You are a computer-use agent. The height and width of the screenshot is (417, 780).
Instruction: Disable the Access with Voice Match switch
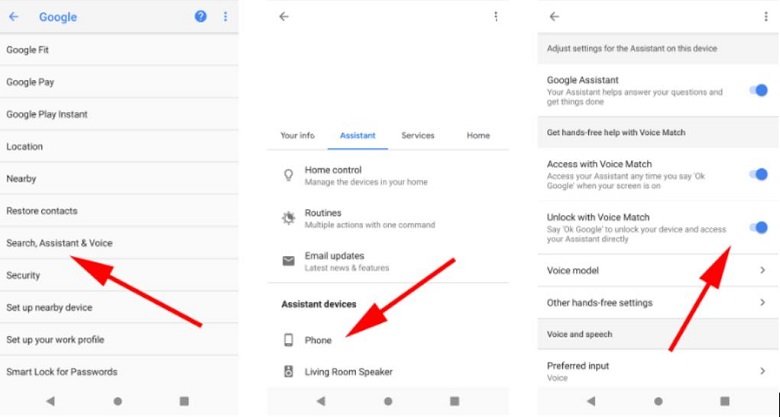[758, 174]
